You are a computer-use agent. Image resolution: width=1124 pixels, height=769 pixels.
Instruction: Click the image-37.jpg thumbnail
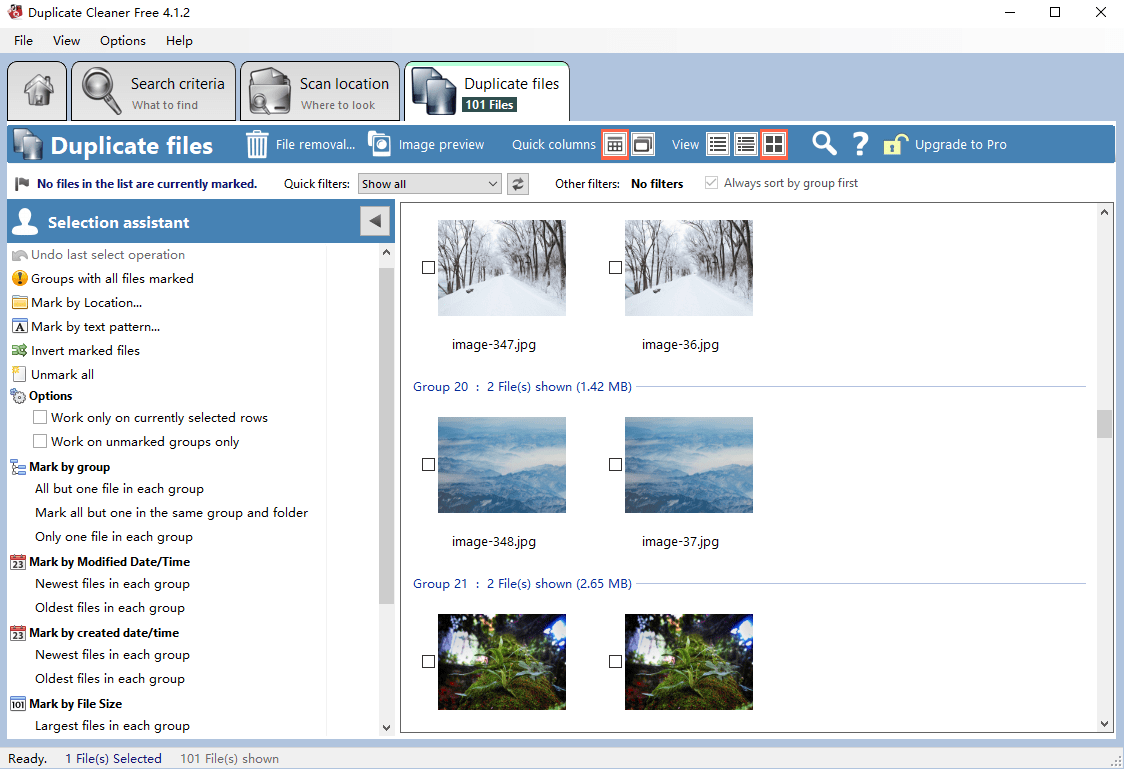[689, 465]
